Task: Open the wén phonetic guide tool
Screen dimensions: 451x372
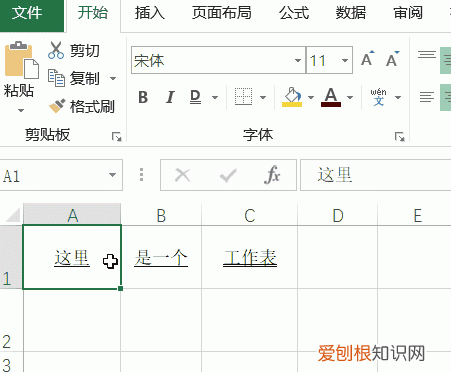Action: (378, 97)
